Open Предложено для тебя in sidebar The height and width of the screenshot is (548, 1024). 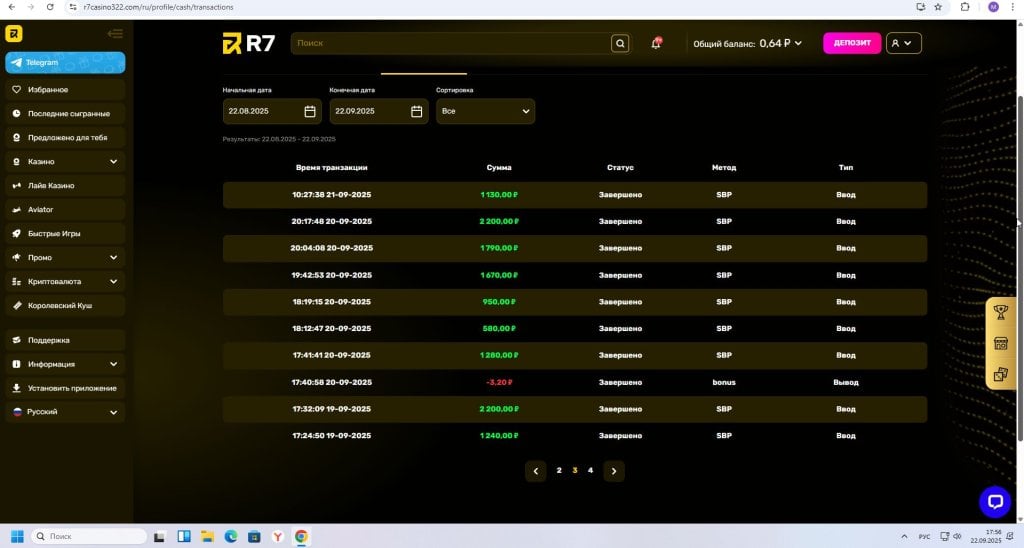65,138
